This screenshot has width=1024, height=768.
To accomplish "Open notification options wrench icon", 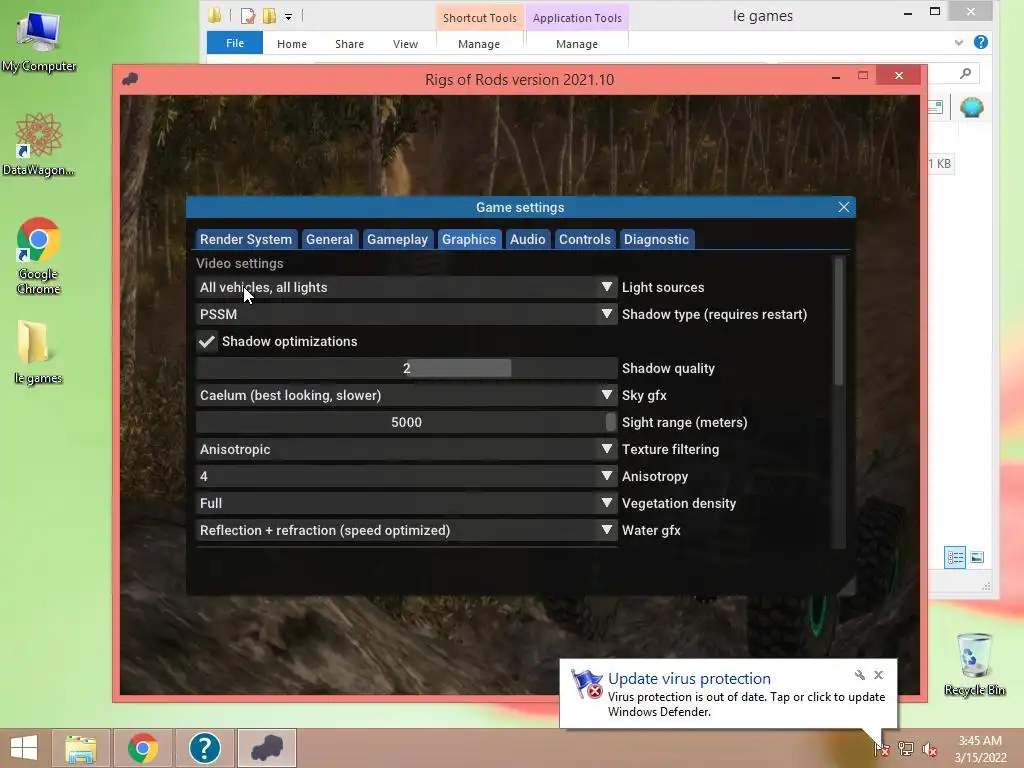I will (859, 675).
